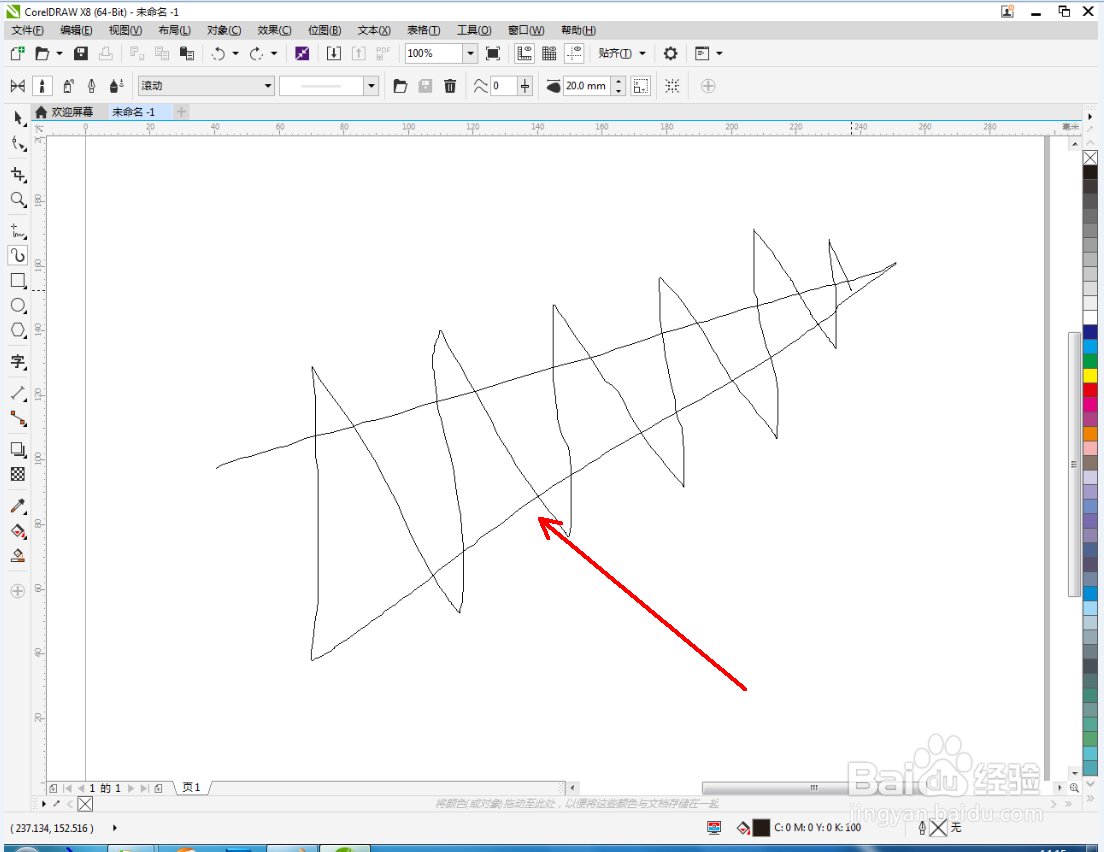
Task: Select the Smart Fill tool
Action: point(18,556)
